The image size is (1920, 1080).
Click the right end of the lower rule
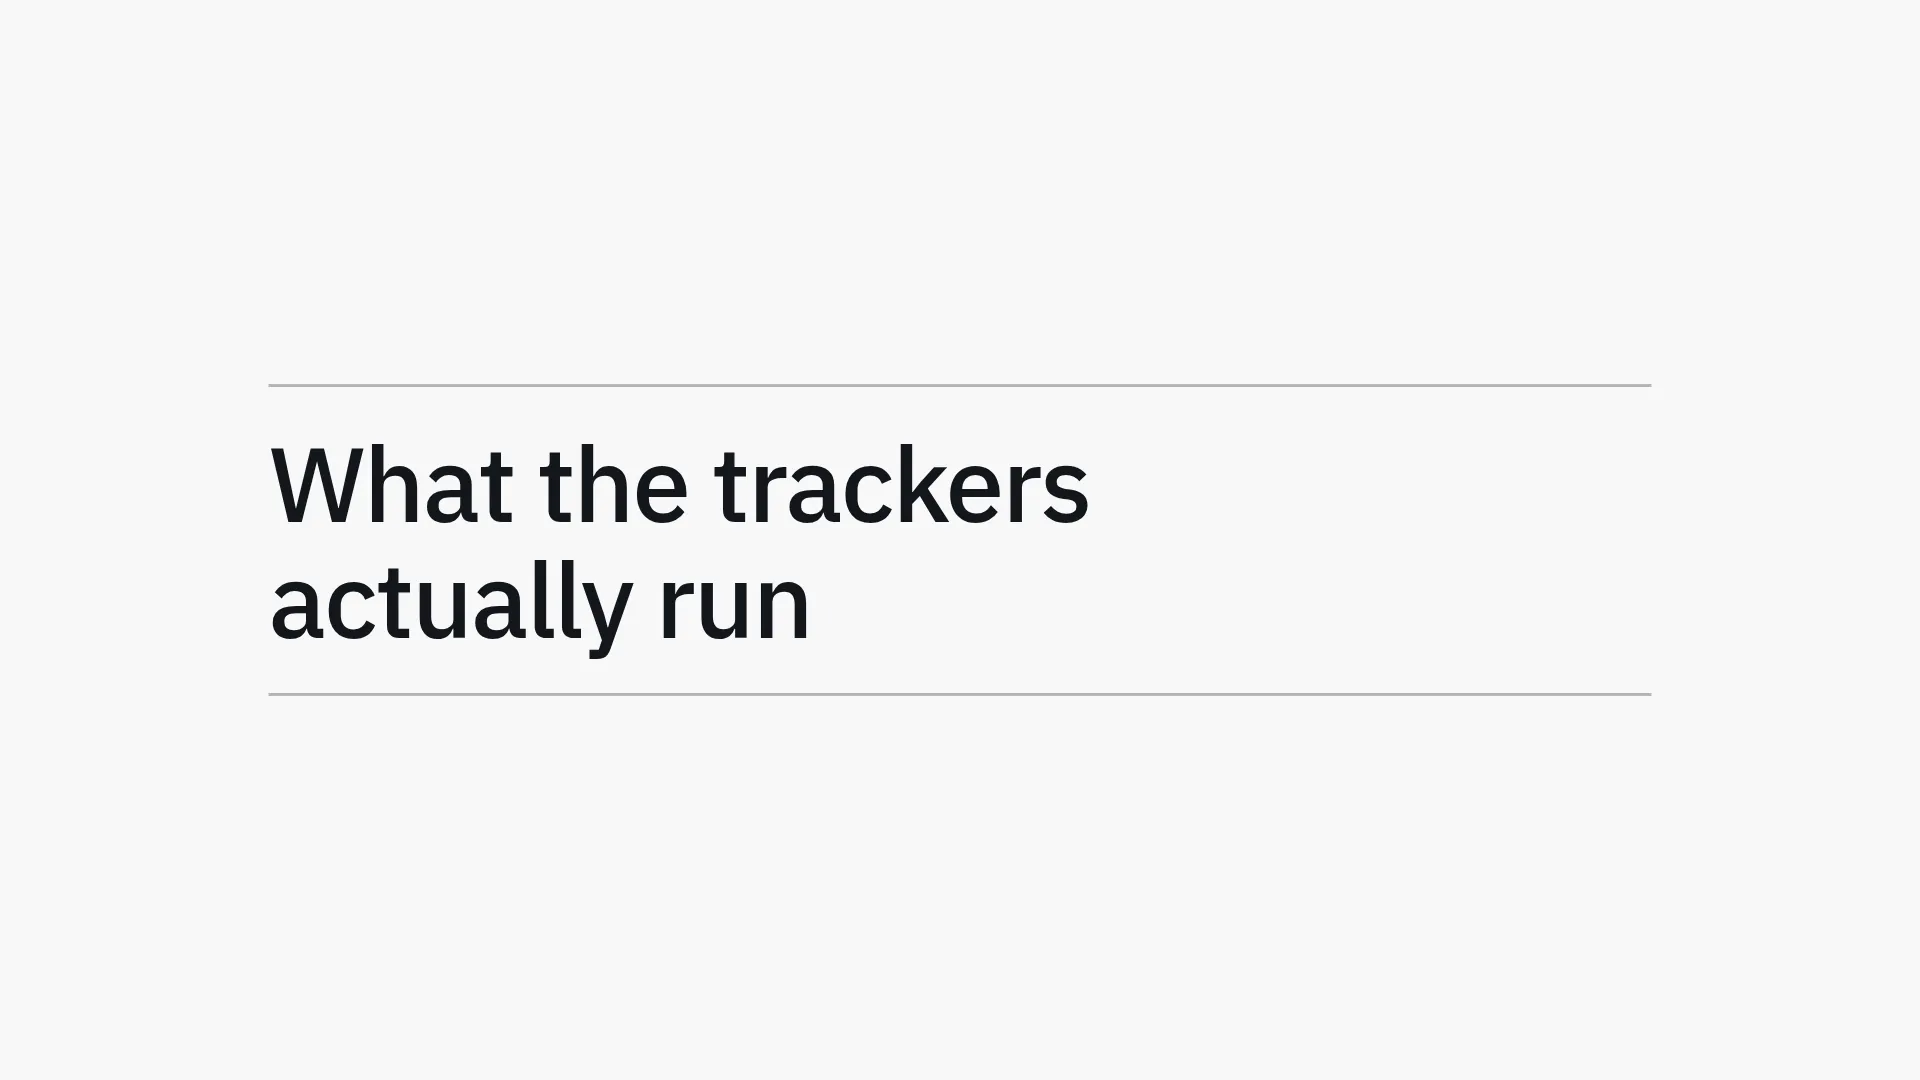pos(1647,694)
